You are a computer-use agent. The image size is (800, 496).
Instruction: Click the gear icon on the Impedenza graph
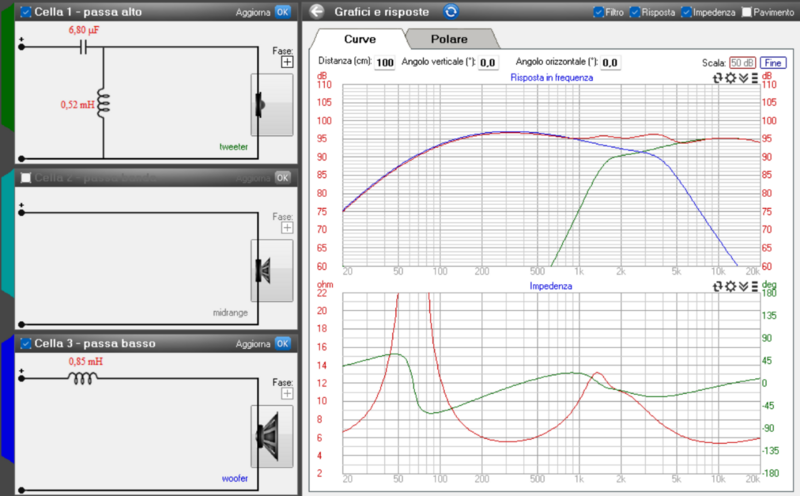731,286
